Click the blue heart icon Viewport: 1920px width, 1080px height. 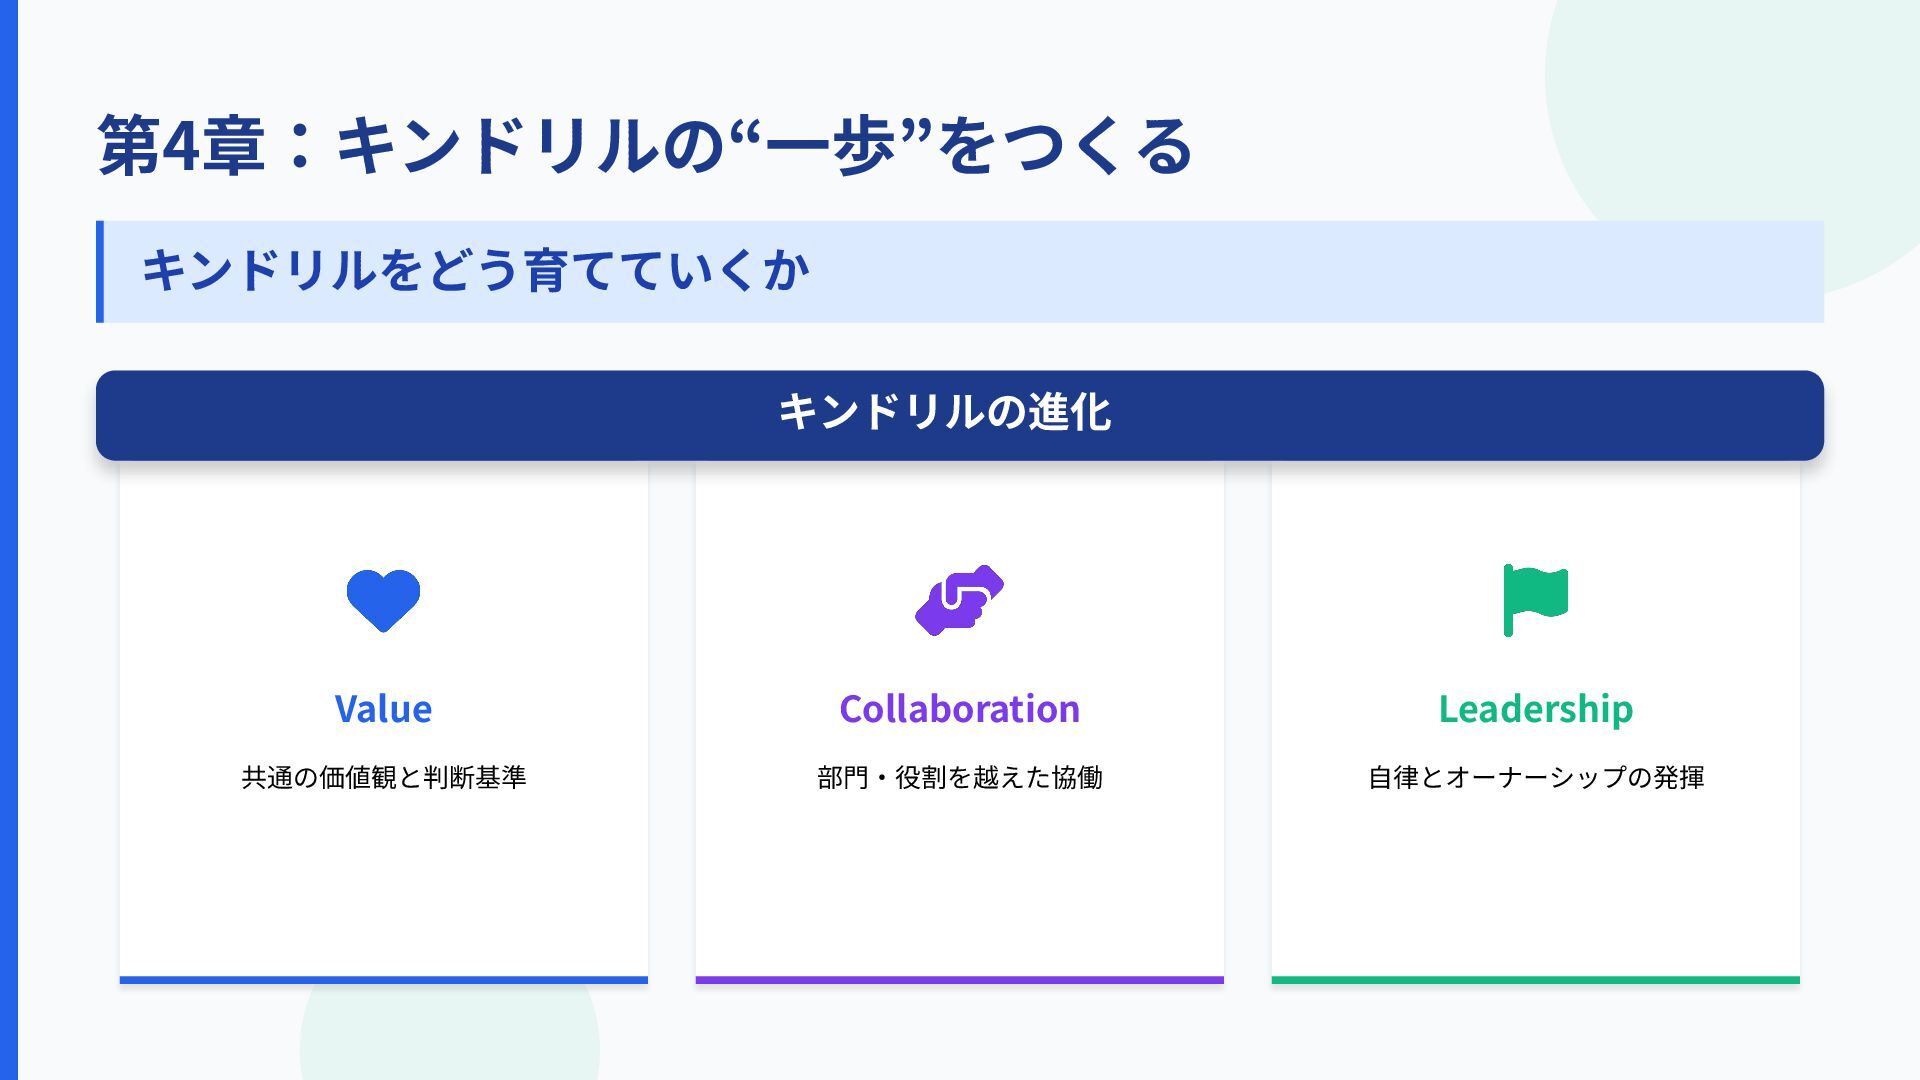(x=383, y=600)
